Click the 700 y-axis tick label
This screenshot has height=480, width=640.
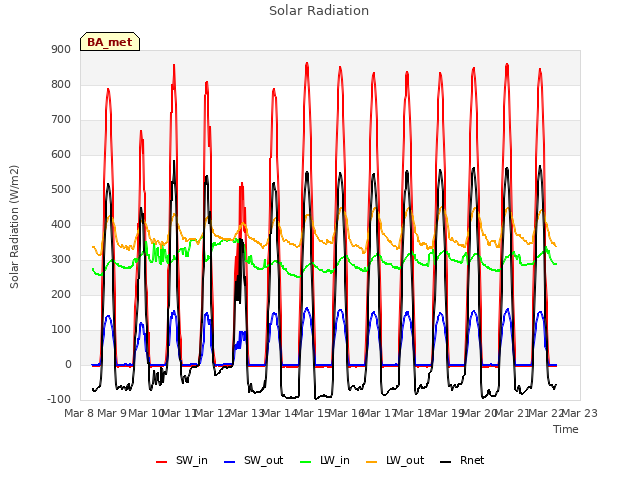pos(61,120)
